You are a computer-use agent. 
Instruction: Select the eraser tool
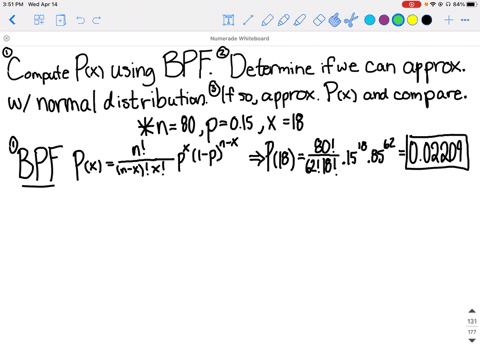tap(319, 20)
